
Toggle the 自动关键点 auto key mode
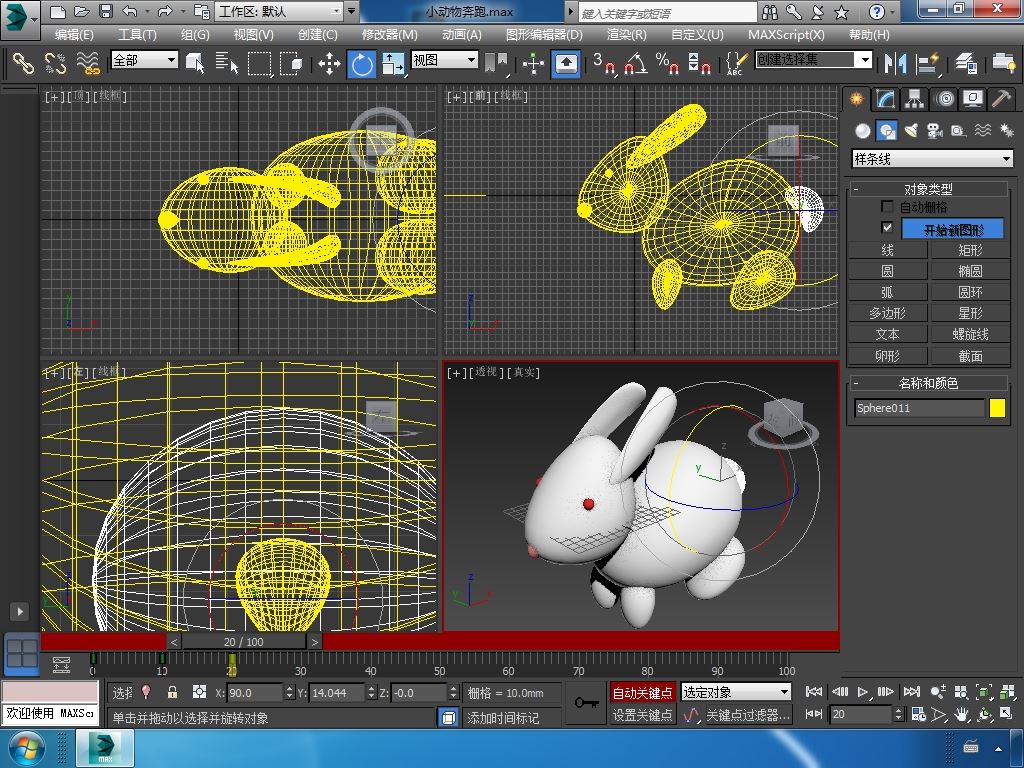643,693
